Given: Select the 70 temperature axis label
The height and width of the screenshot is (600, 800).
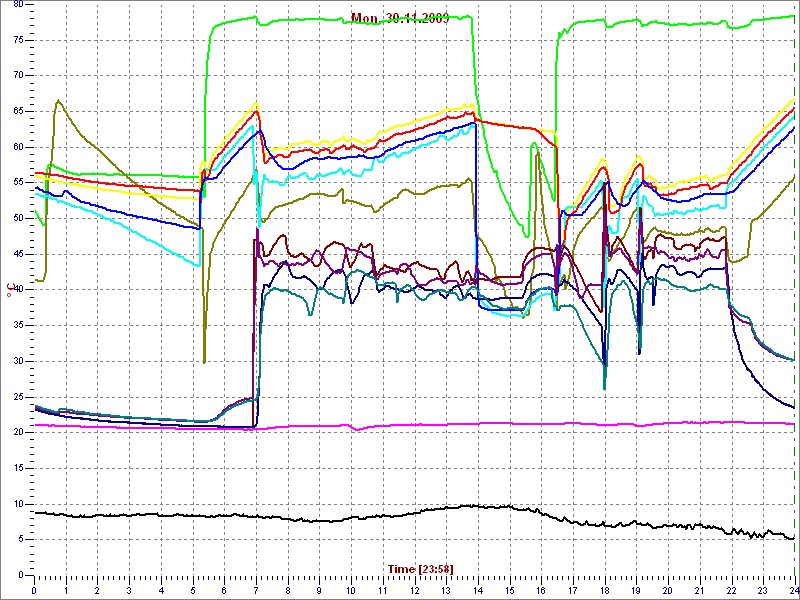Looking at the screenshot, I should [18, 76].
